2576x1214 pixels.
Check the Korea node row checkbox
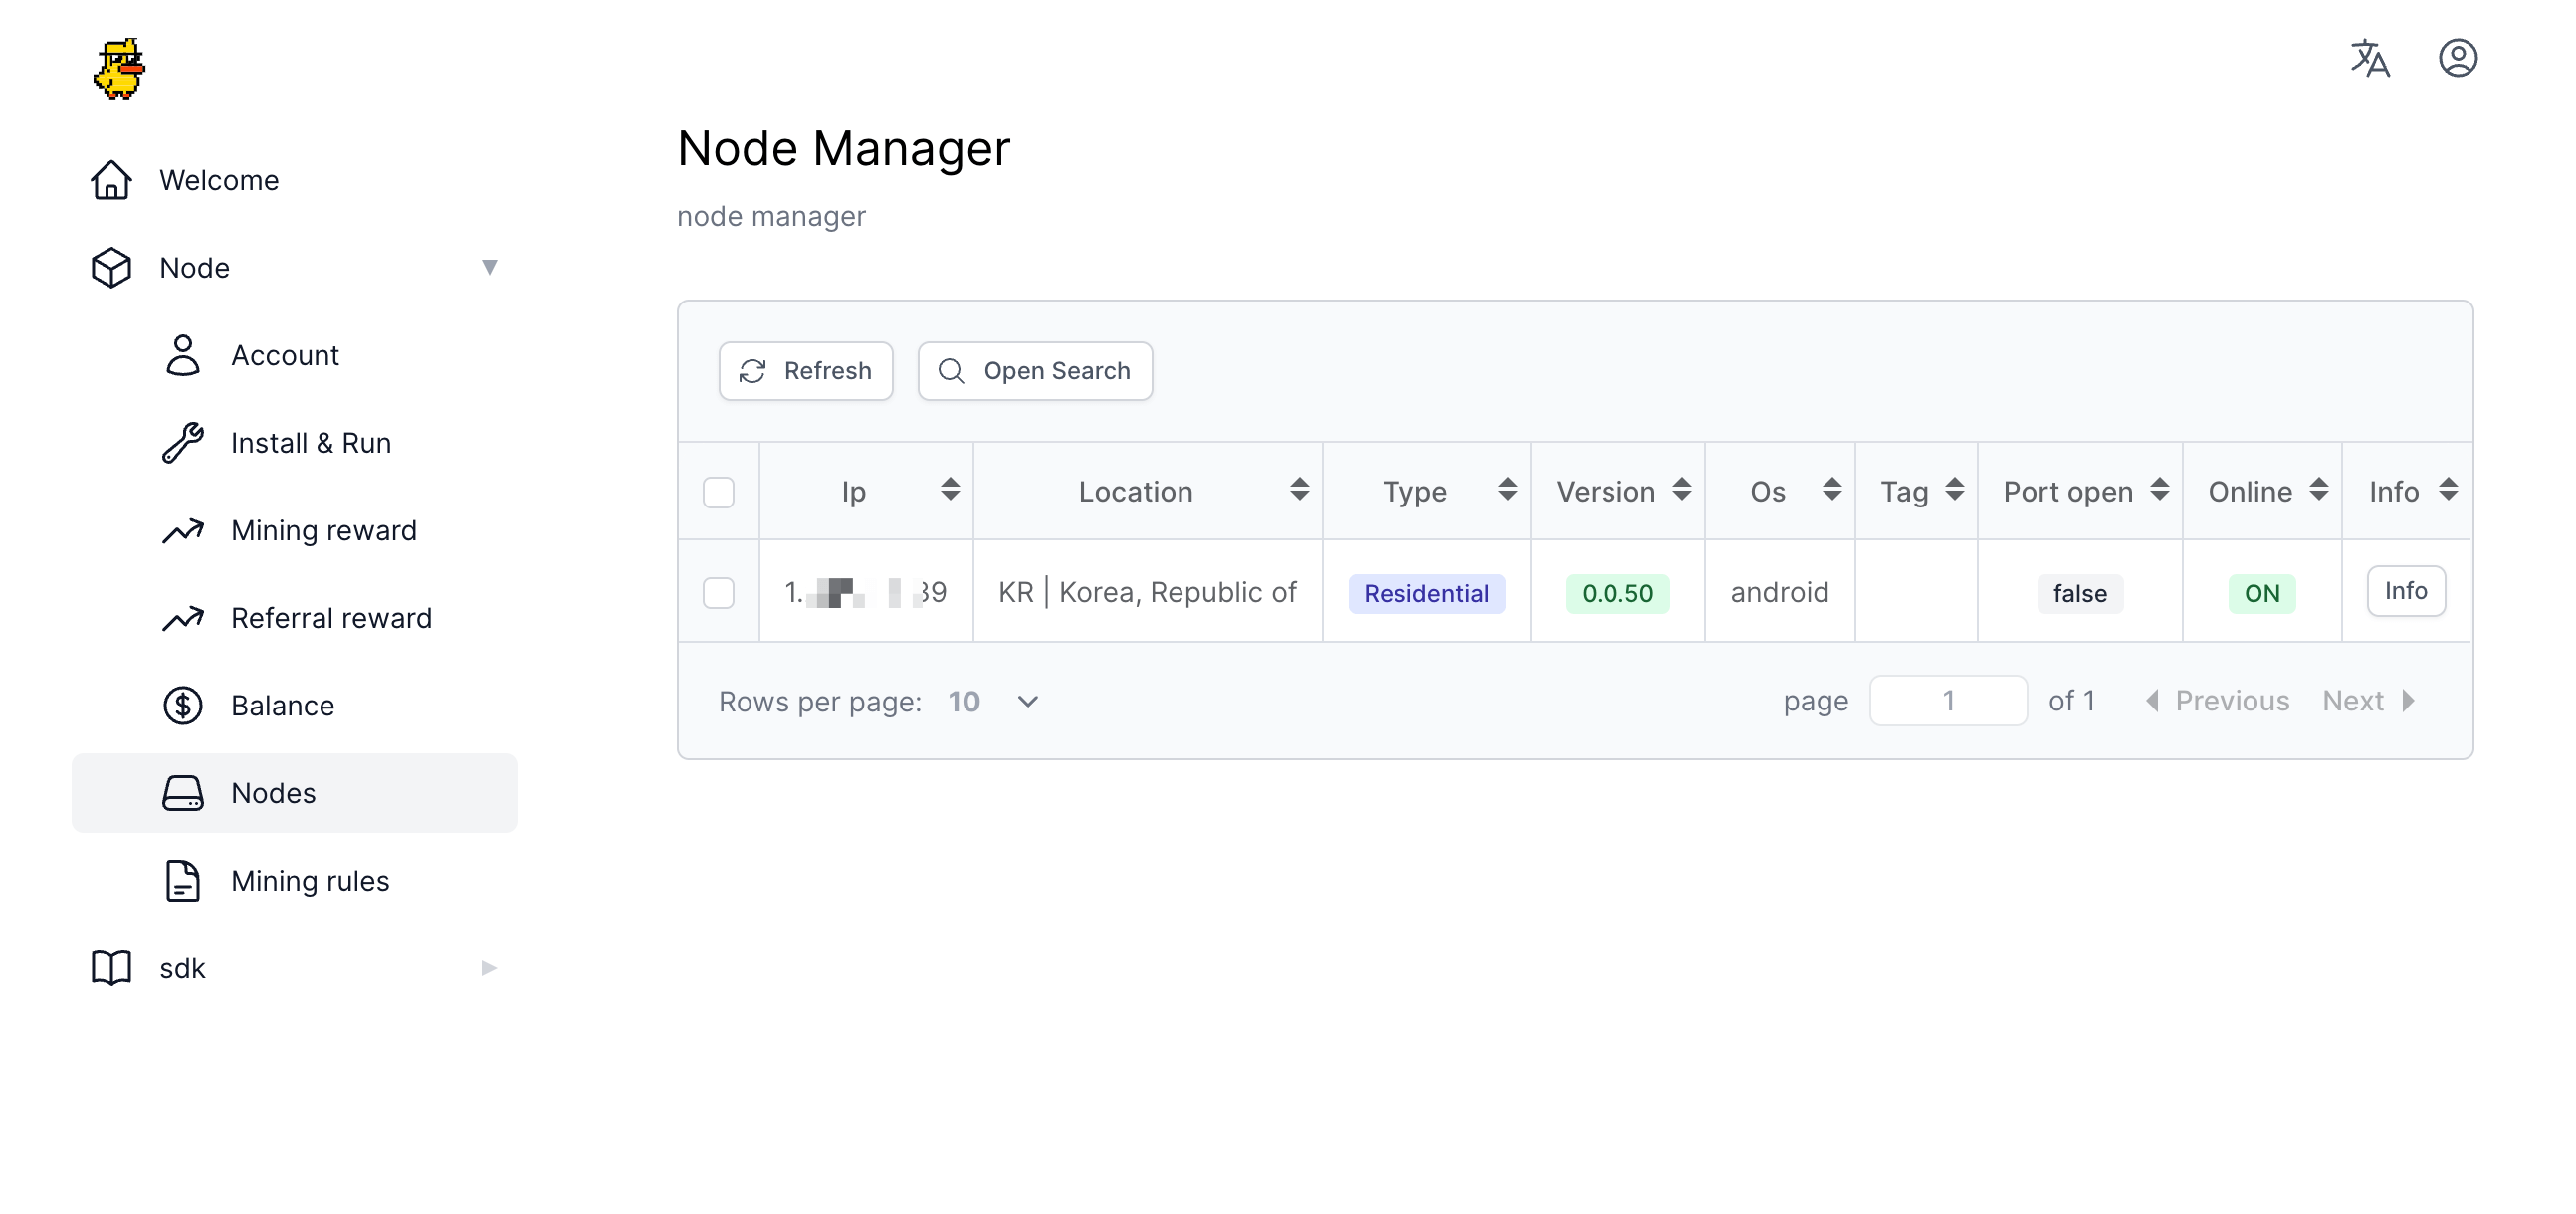click(x=718, y=592)
